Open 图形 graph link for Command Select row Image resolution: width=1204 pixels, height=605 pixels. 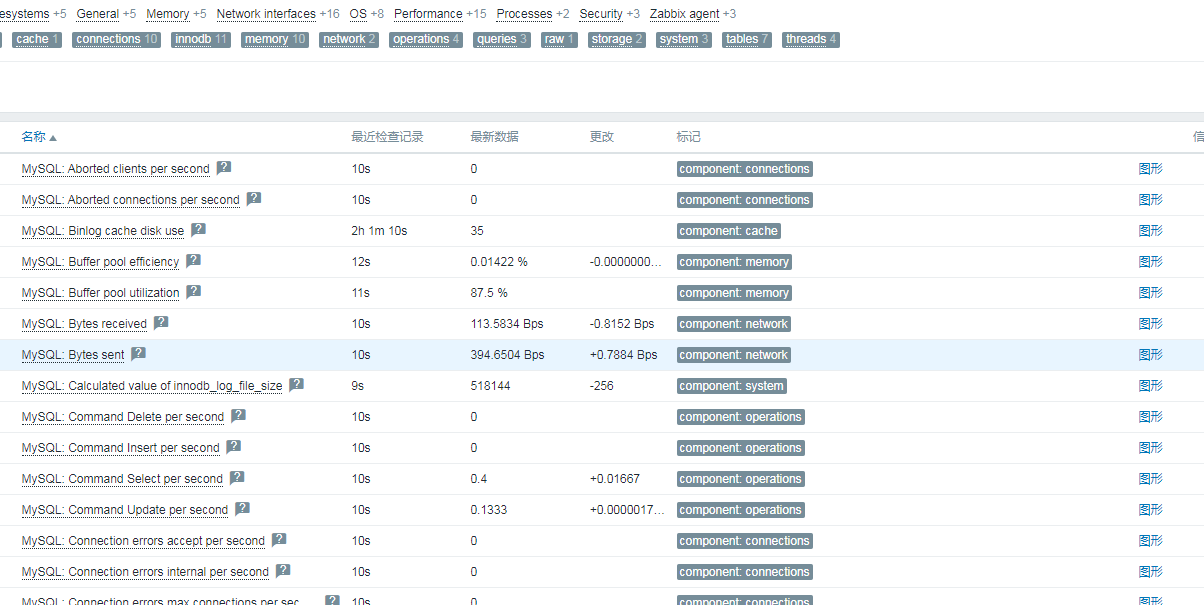click(x=1150, y=479)
